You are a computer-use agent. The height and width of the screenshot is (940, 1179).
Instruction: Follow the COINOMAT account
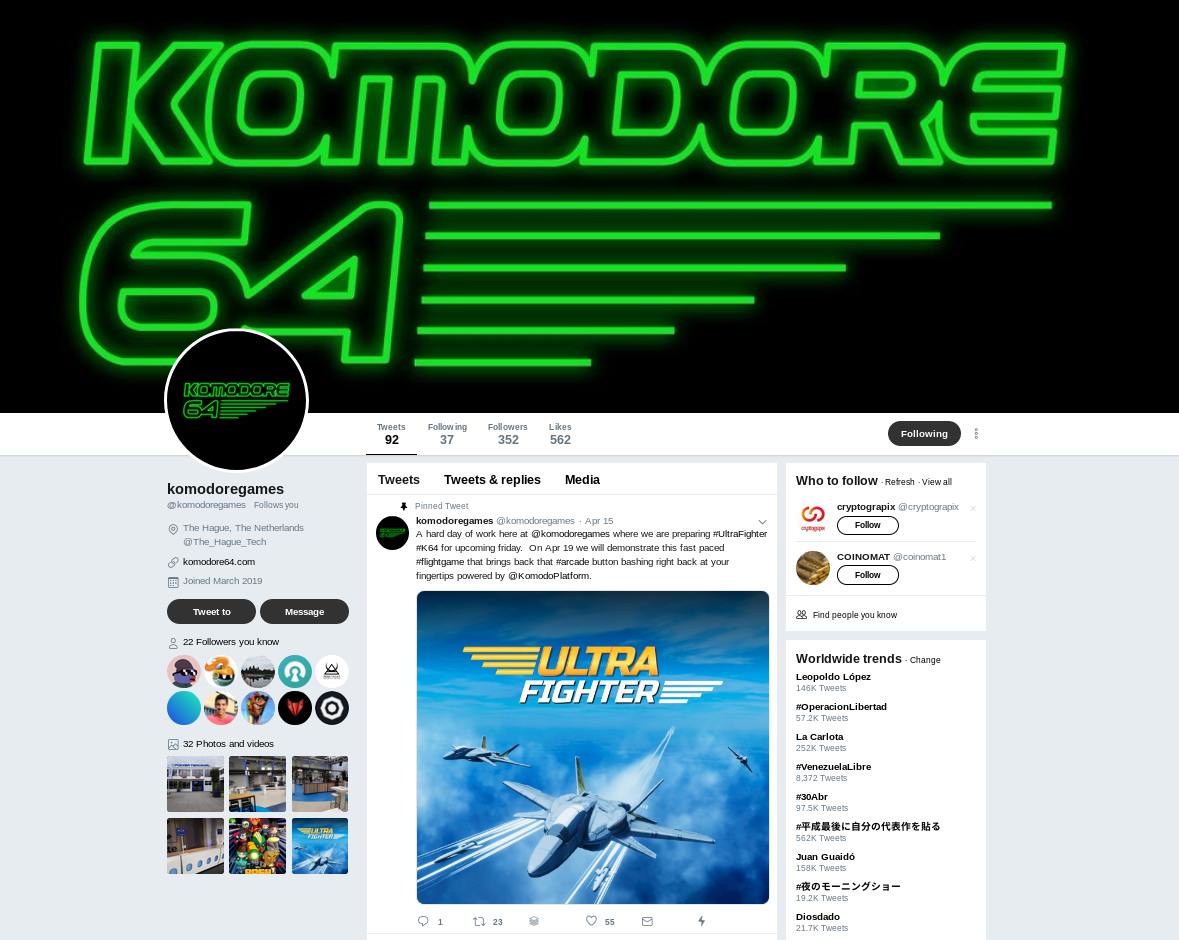tap(868, 575)
